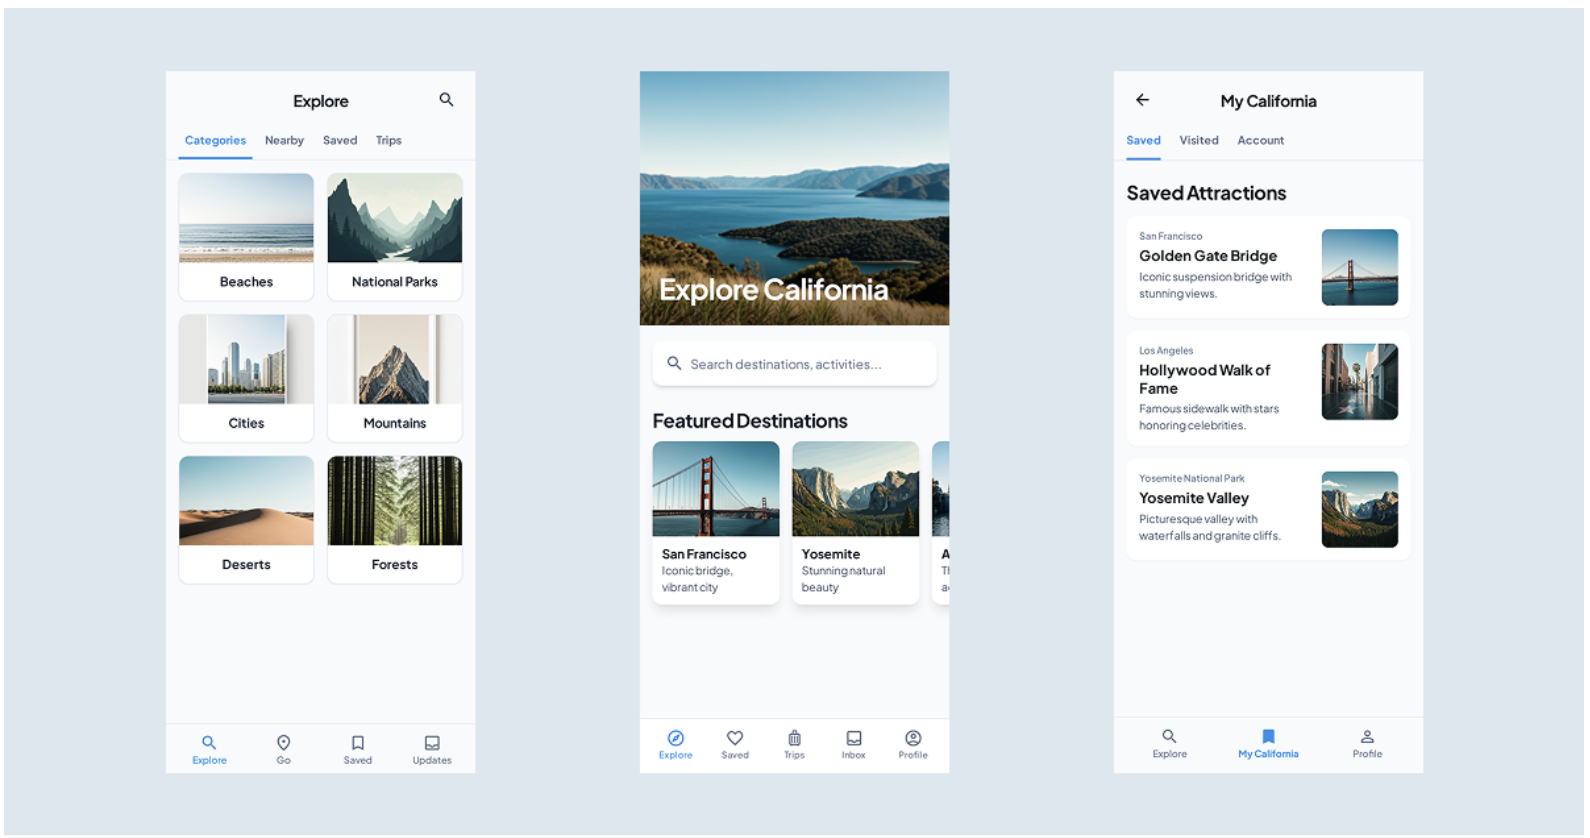Switch to the Trips tab
Screen dimensions: 1590x838
pos(389,141)
